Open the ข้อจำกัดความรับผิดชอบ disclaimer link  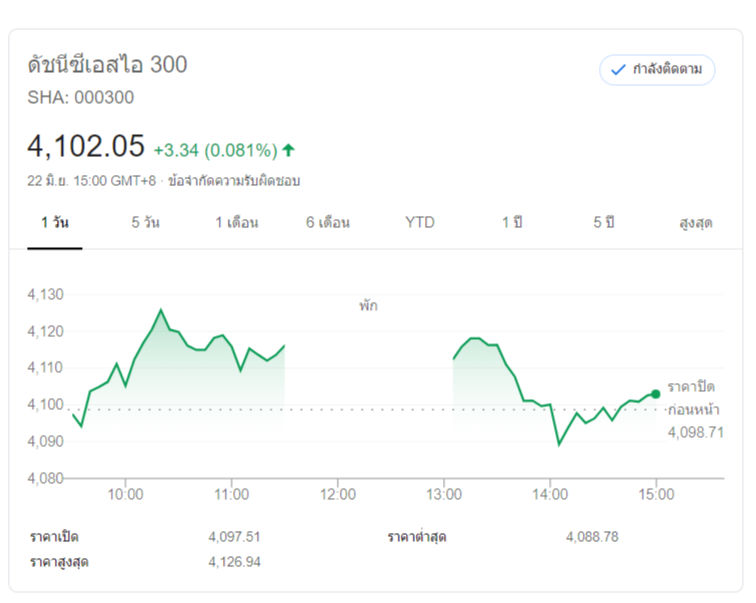point(234,181)
